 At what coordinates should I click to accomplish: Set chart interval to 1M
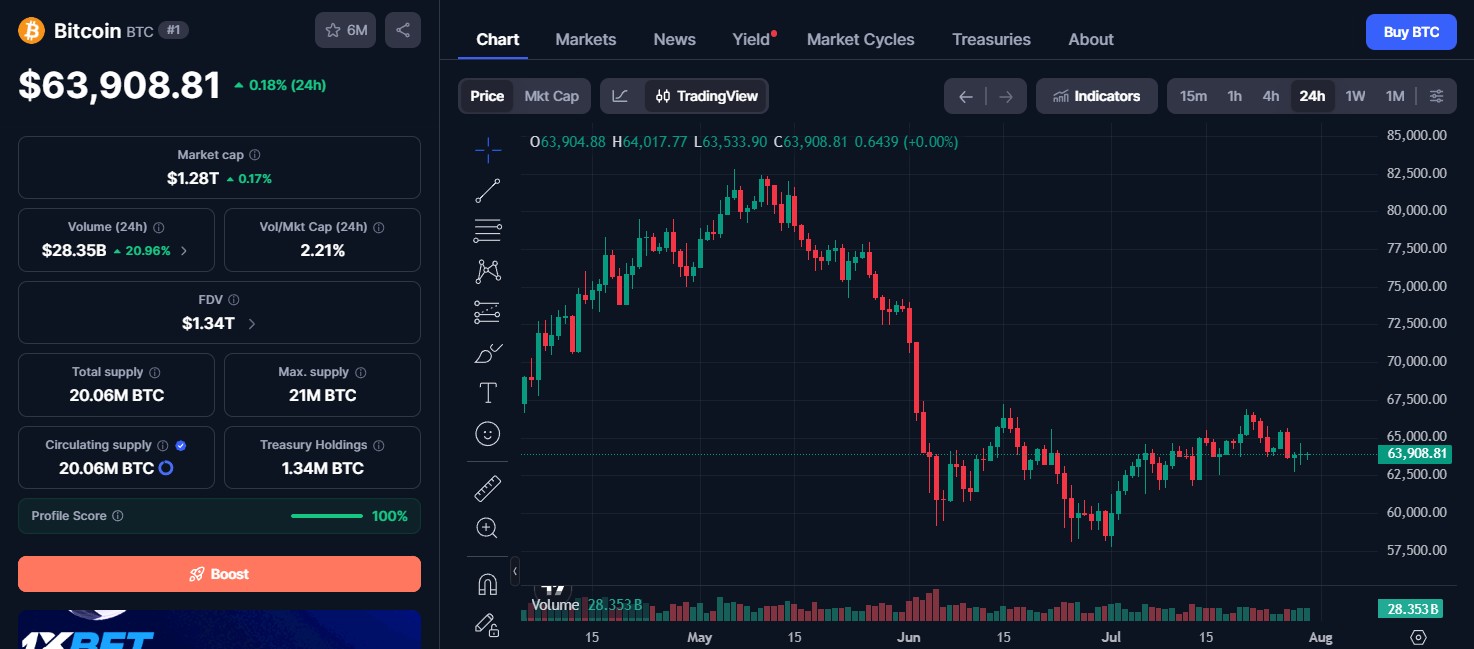click(x=1395, y=96)
